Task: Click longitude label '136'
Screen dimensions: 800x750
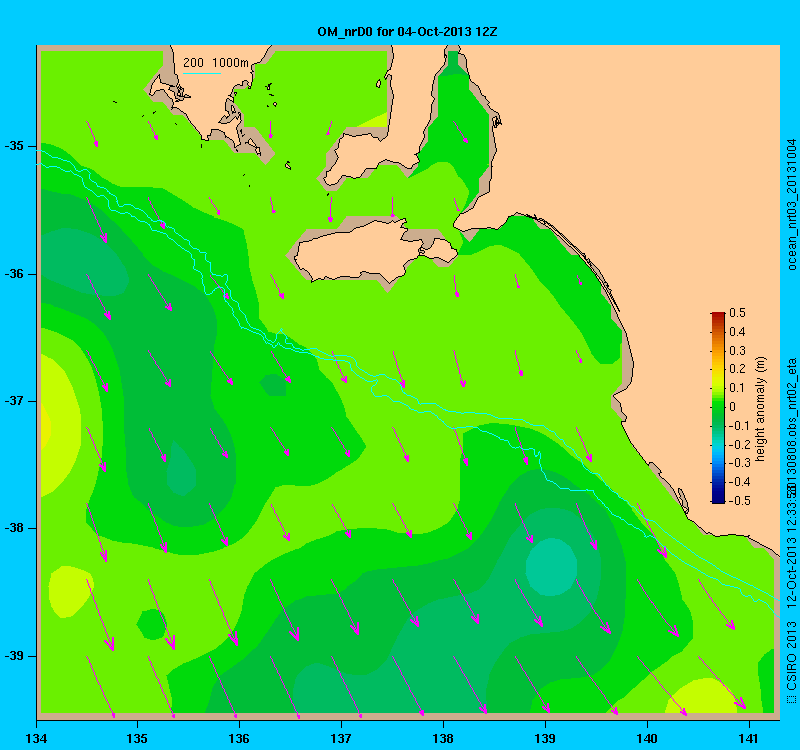Action: (x=239, y=738)
